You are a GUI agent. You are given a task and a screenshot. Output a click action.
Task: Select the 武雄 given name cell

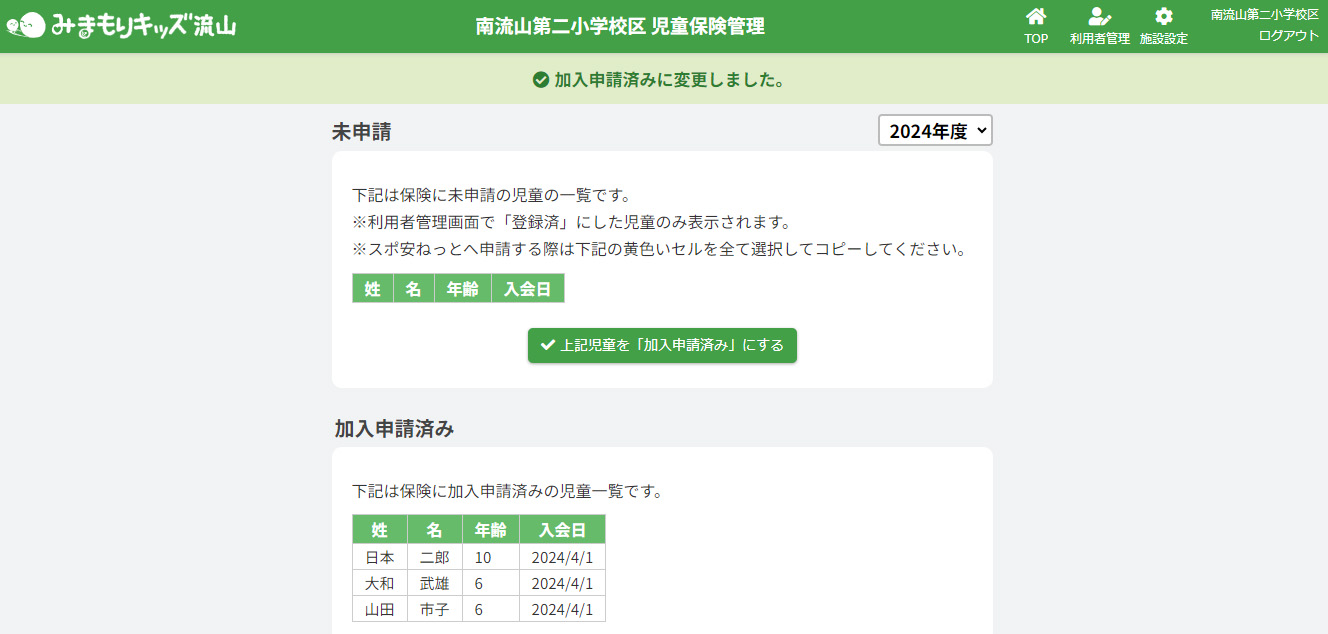point(434,583)
